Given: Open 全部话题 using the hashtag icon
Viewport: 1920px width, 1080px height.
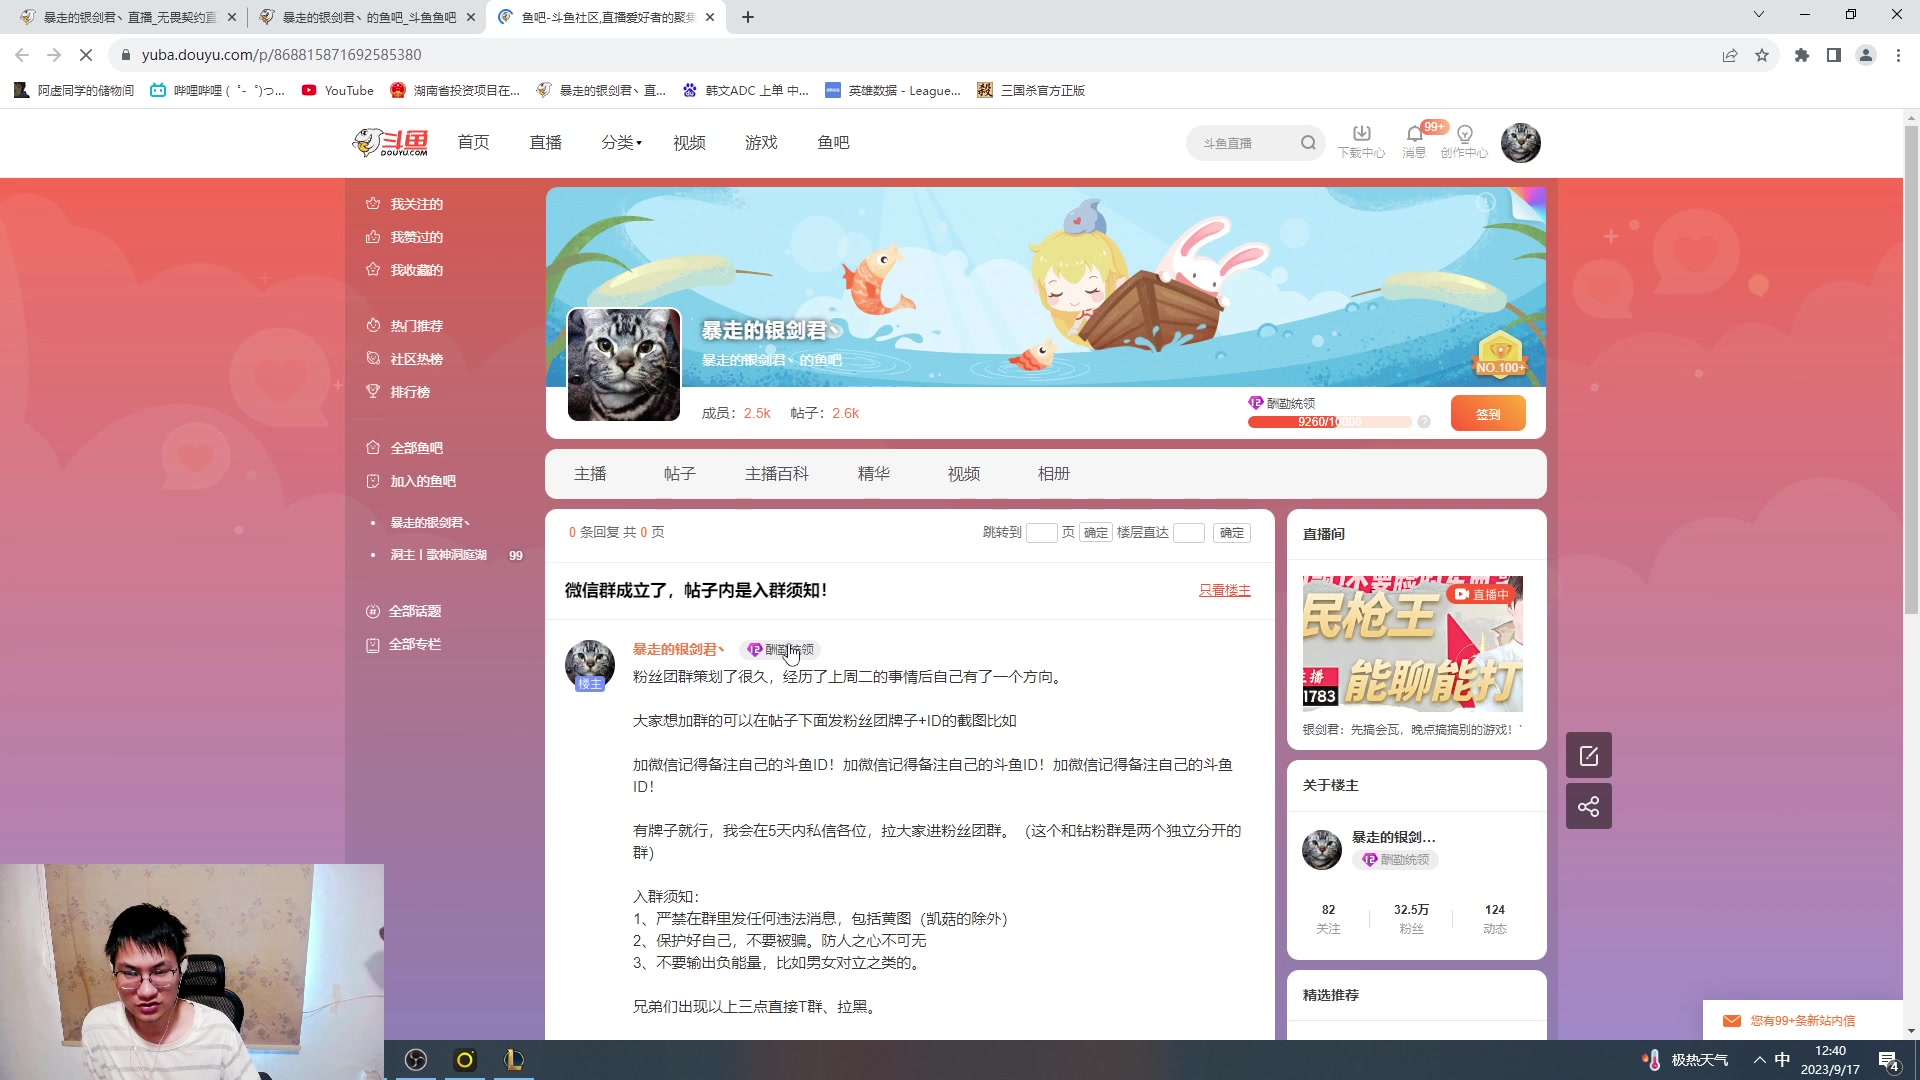Looking at the screenshot, I should pyautogui.click(x=372, y=611).
